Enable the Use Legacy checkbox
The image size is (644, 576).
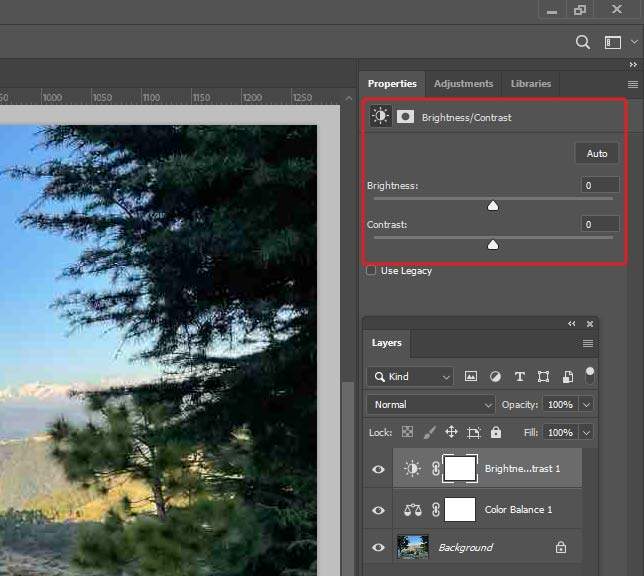pyautogui.click(x=371, y=271)
